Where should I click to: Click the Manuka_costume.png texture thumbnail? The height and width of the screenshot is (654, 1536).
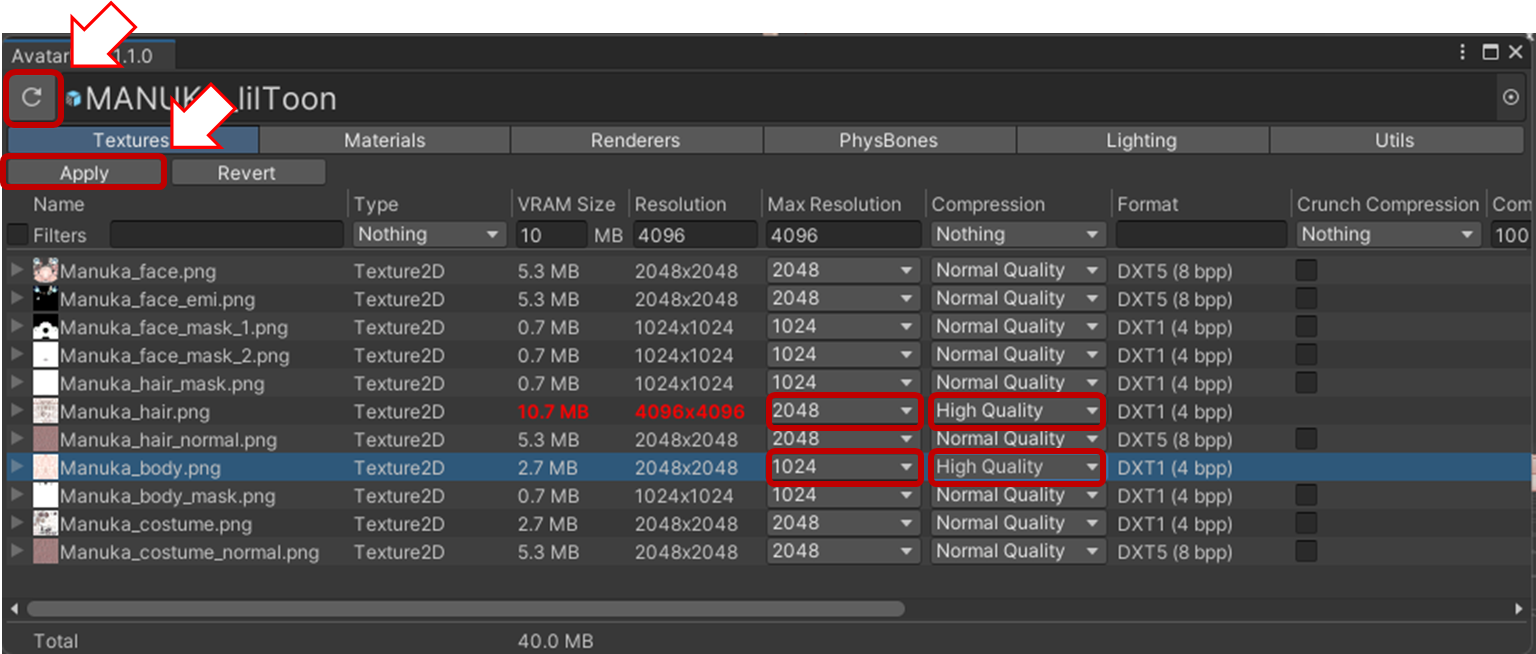[x=46, y=524]
